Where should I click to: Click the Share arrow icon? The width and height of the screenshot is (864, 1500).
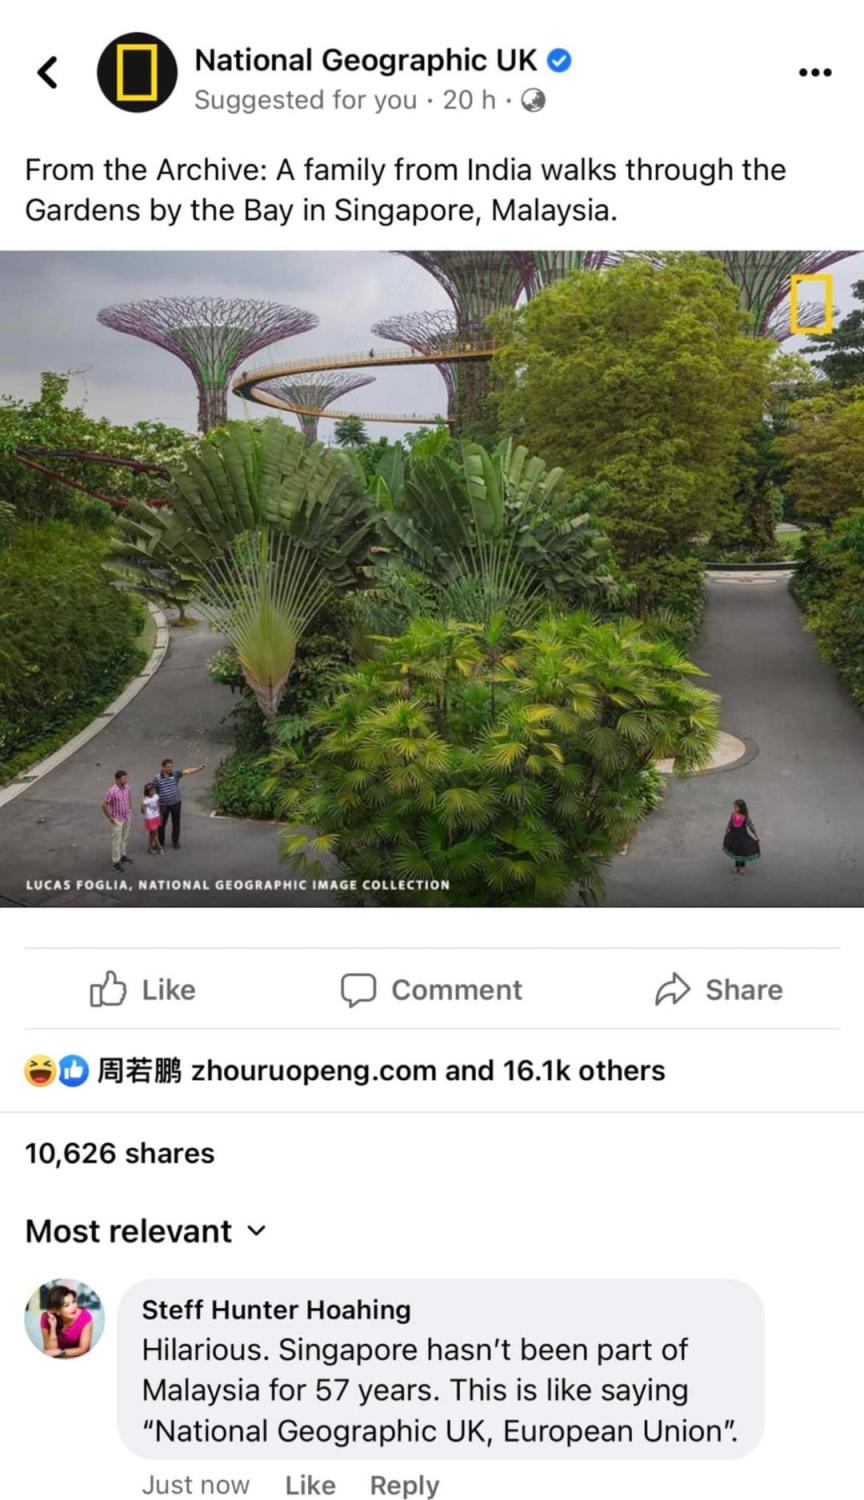tap(673, 989)
